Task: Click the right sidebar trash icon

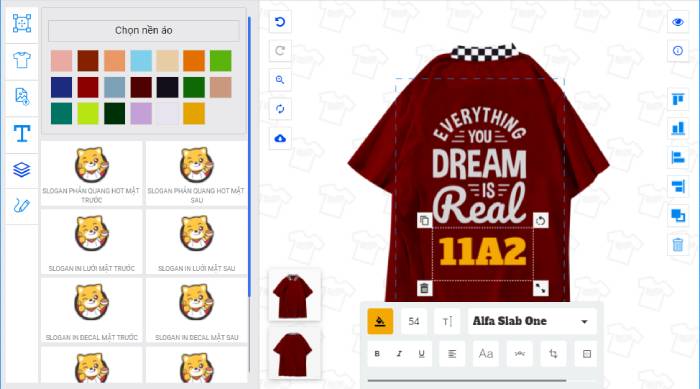Action: click(678, 245)
